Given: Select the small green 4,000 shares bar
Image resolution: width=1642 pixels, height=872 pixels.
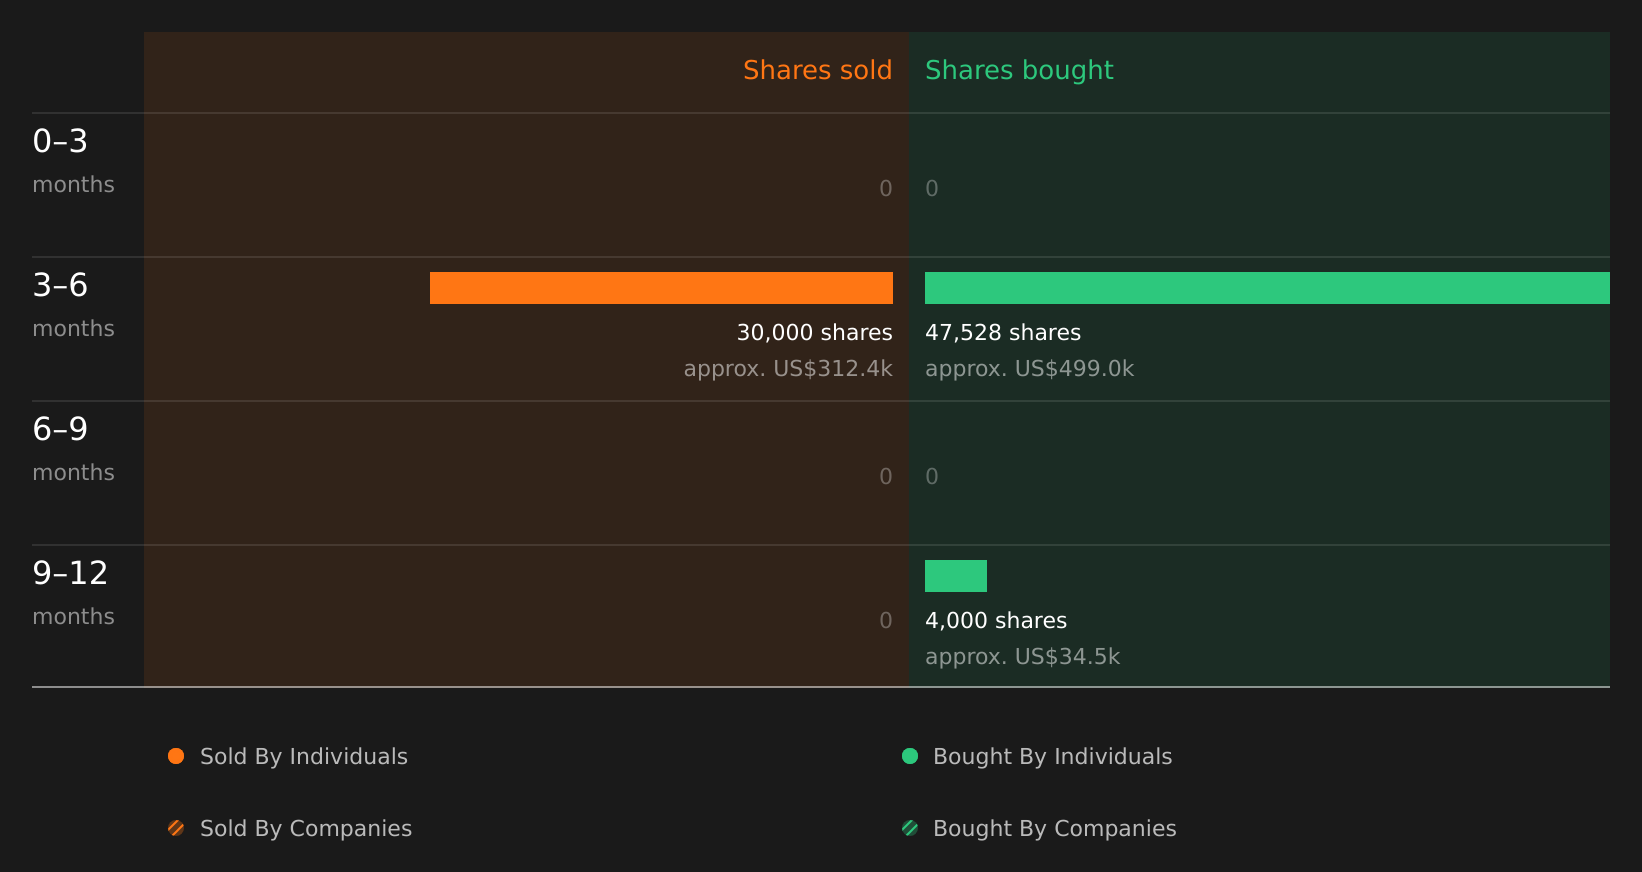Looking at the screenshot, I should pyautogui.click(x=956, y=576).
